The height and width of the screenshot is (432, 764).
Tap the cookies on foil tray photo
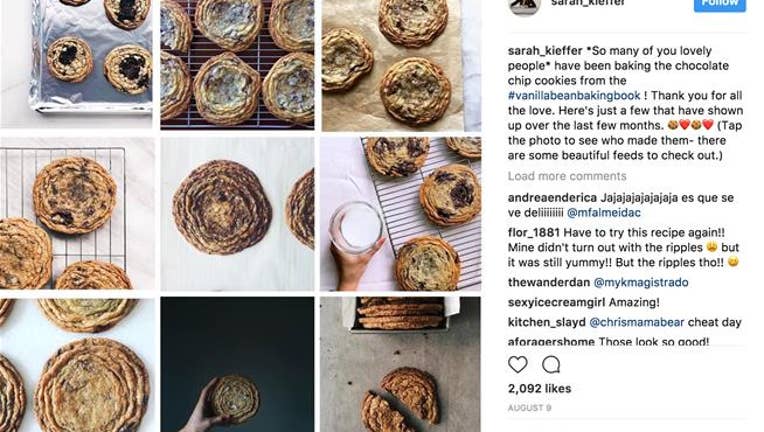click(x=76, y=63)
